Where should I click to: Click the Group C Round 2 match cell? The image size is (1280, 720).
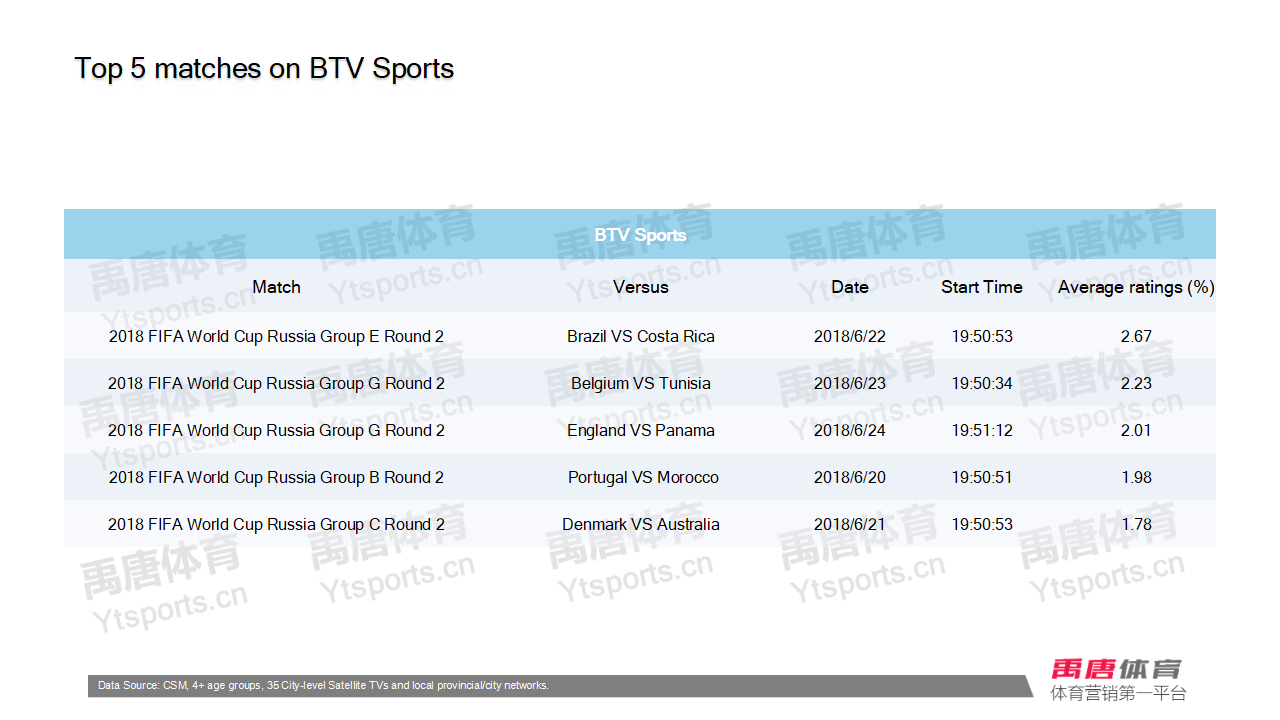coord(276,524)
